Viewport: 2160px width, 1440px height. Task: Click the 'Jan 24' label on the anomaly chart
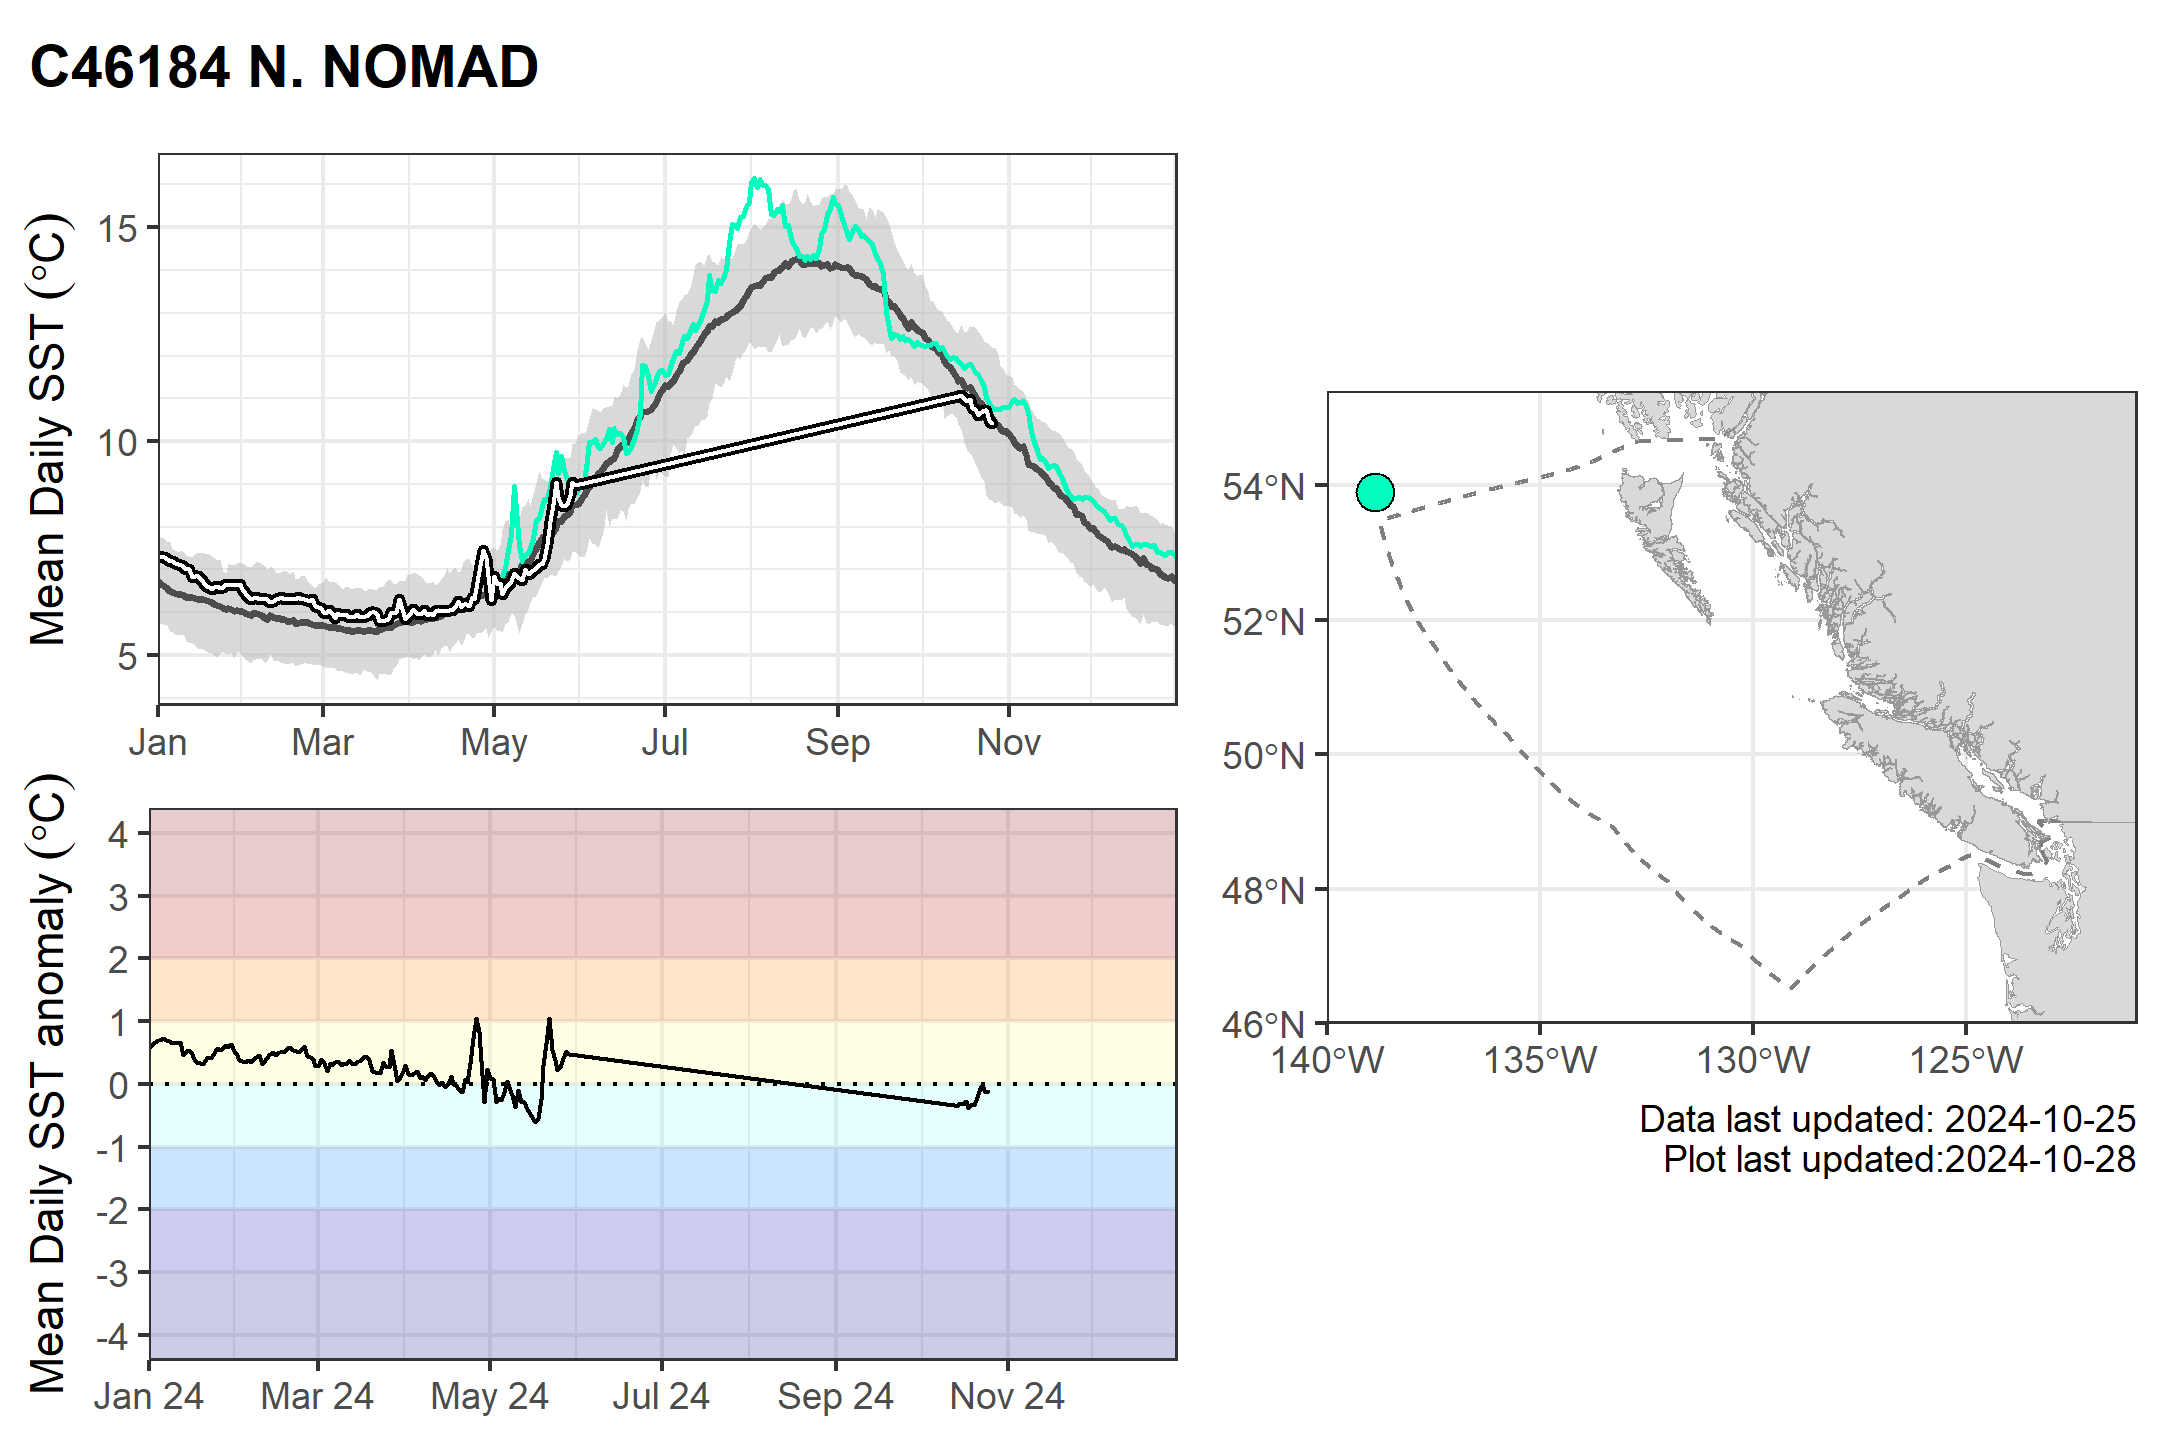coord(149,1397)
